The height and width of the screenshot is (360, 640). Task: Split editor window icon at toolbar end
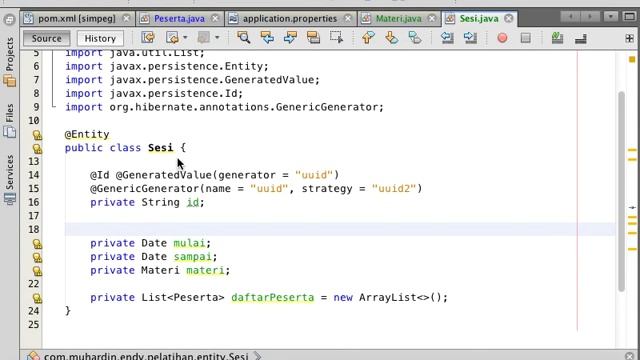[x=629, y=38]
